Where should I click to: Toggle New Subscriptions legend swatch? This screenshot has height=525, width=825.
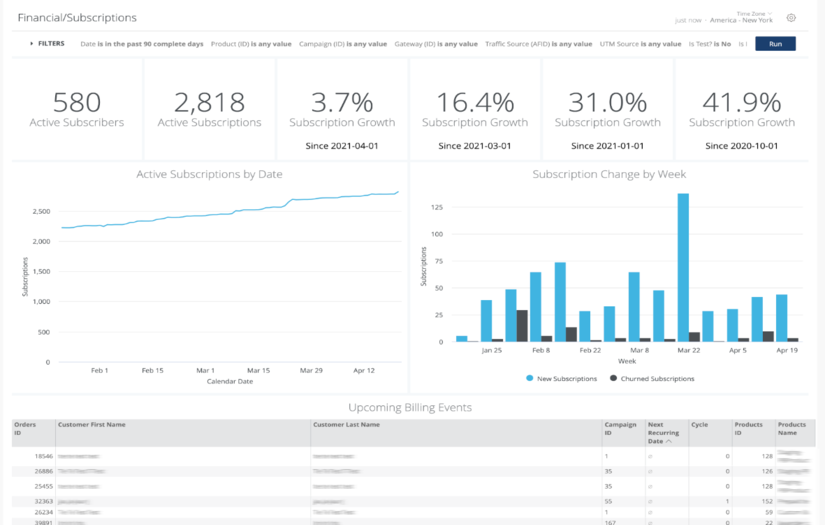pyautogui.click(x=530, y=379)
